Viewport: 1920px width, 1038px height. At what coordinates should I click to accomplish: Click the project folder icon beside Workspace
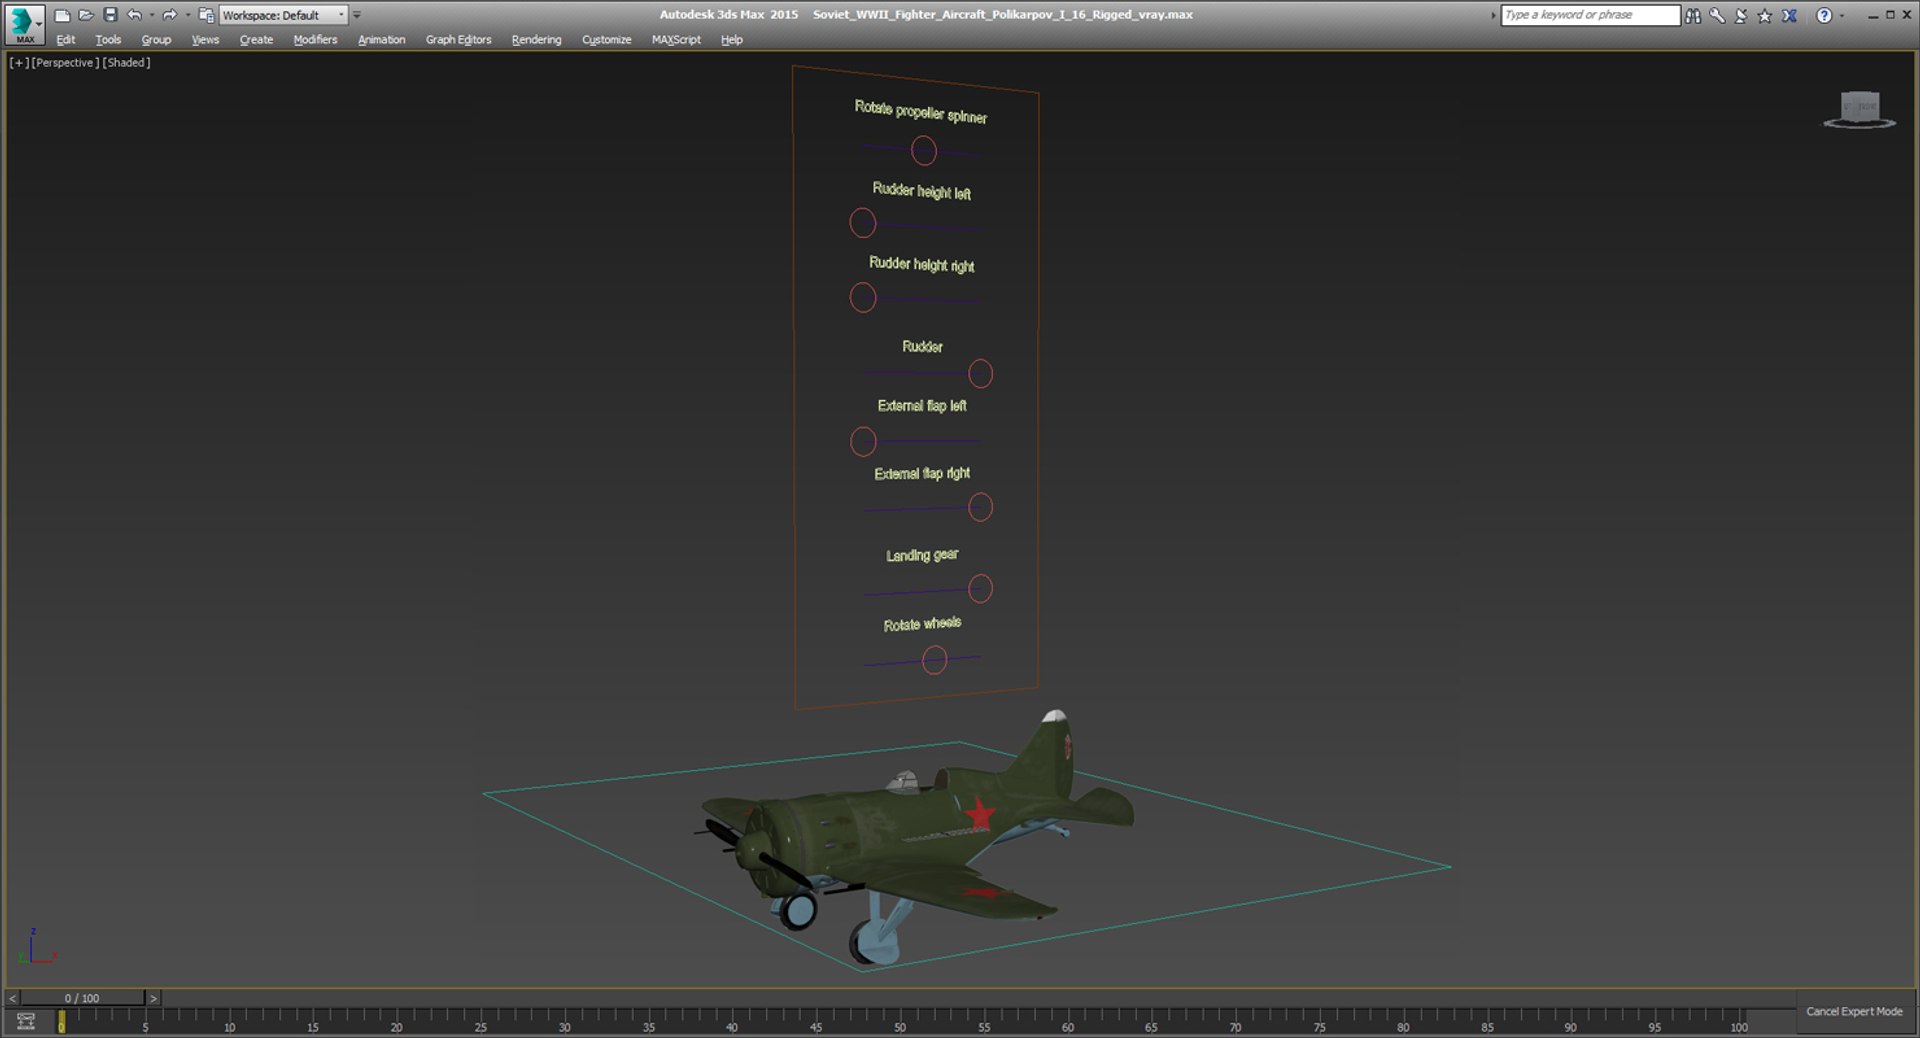tap(206, 15)
